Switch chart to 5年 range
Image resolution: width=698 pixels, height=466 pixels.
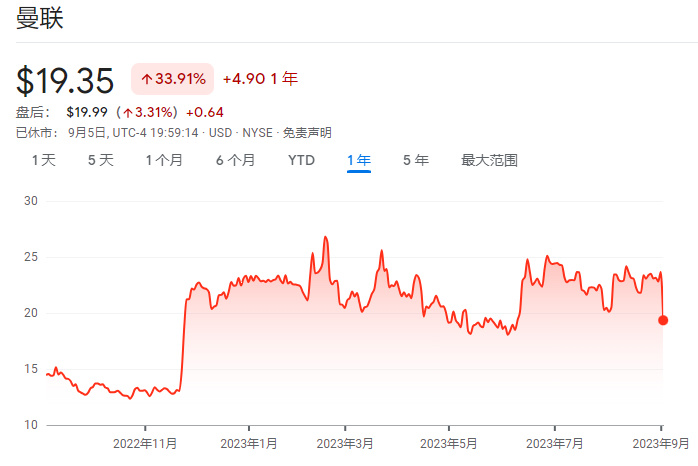tap(416, 160)
